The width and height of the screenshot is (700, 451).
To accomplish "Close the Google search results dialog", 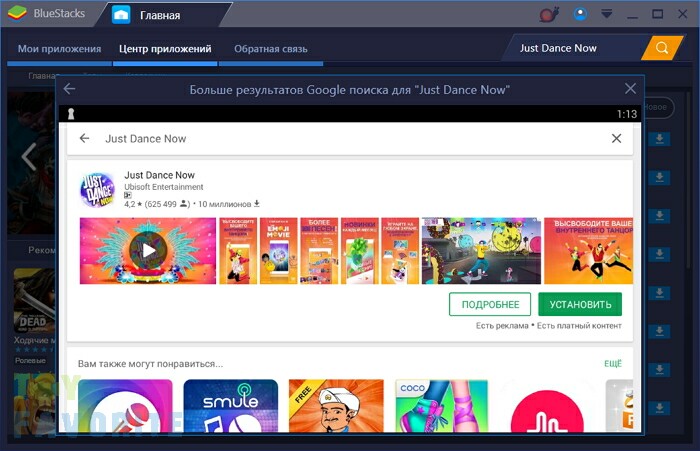I will [x=630, y=88].
